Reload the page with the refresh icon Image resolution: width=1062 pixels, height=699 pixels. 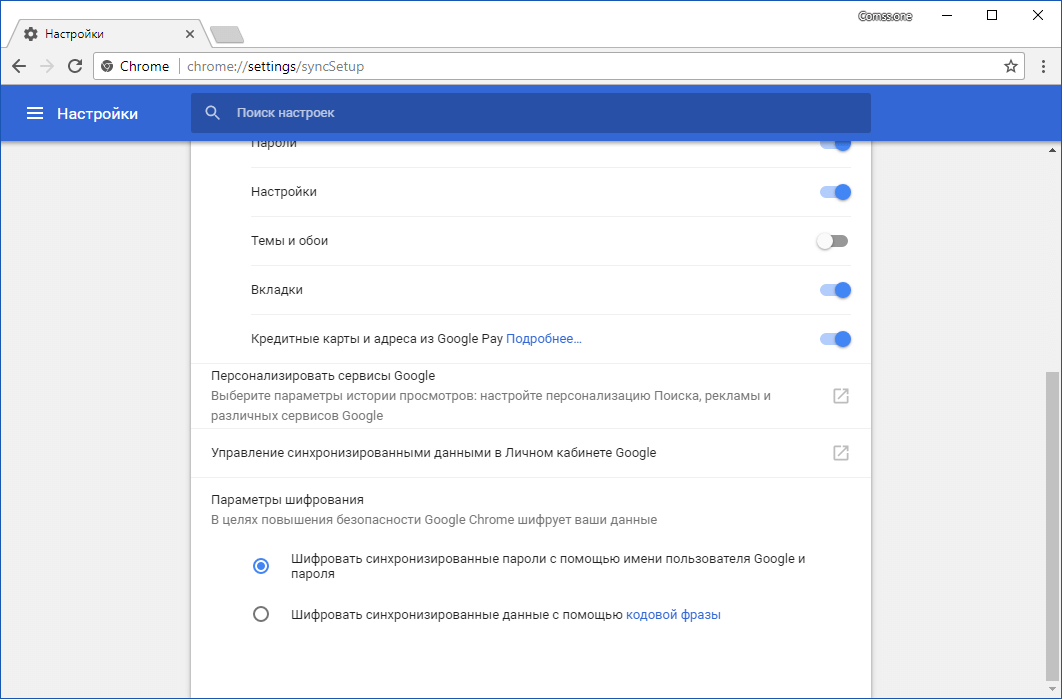click(75, 66)
